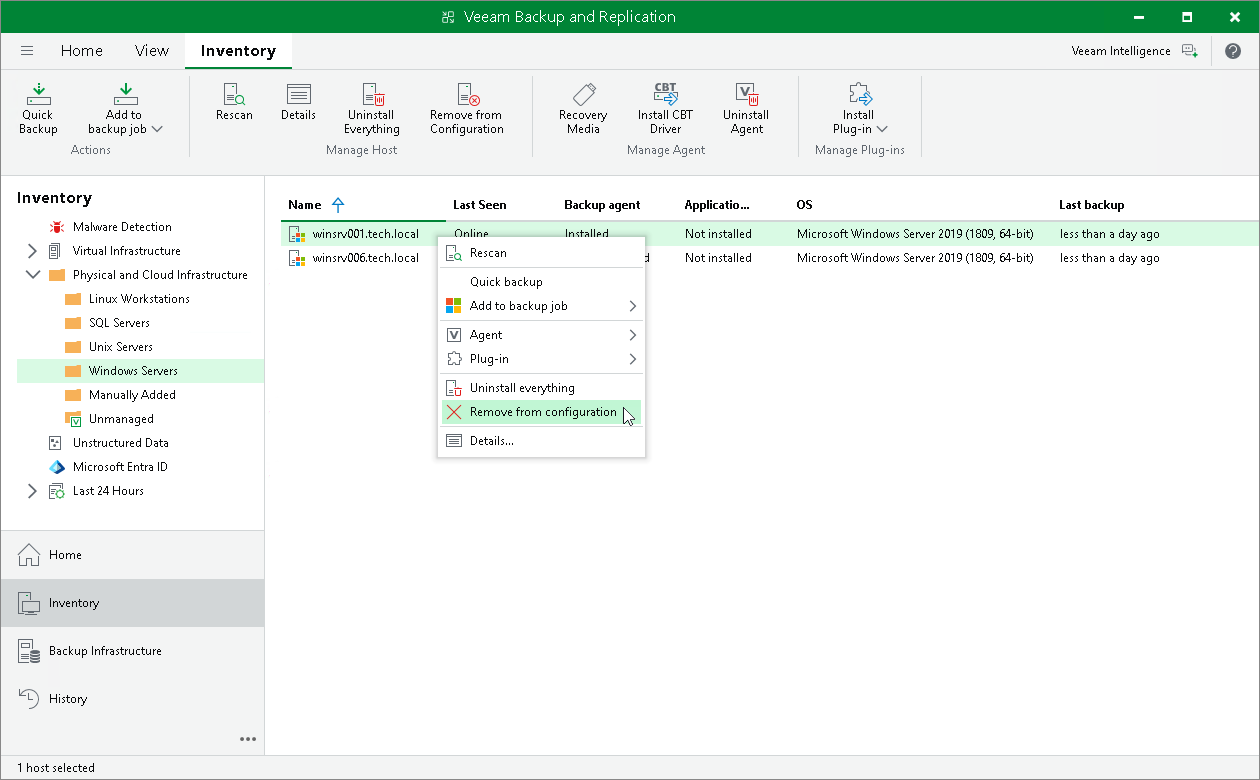Viewport: 1260px width, 780px height.
Task: Select Physical and Cloud Infrastructure node
Action: coord(160,275)
